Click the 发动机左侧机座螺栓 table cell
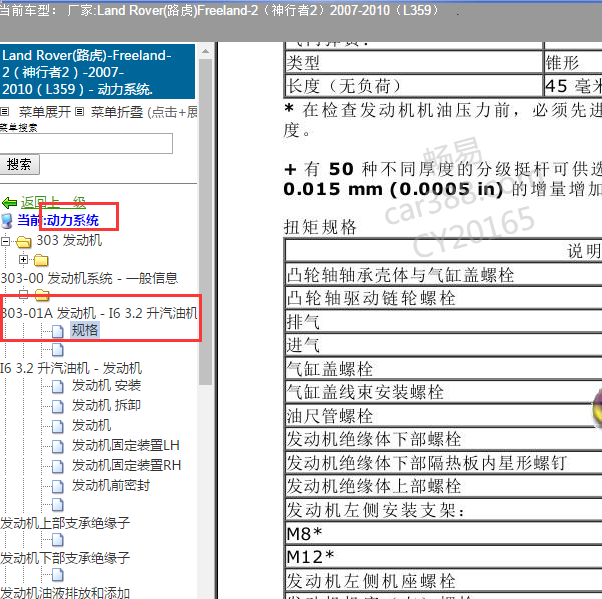This screenshot has width=602, height=599. pos(443,581)
